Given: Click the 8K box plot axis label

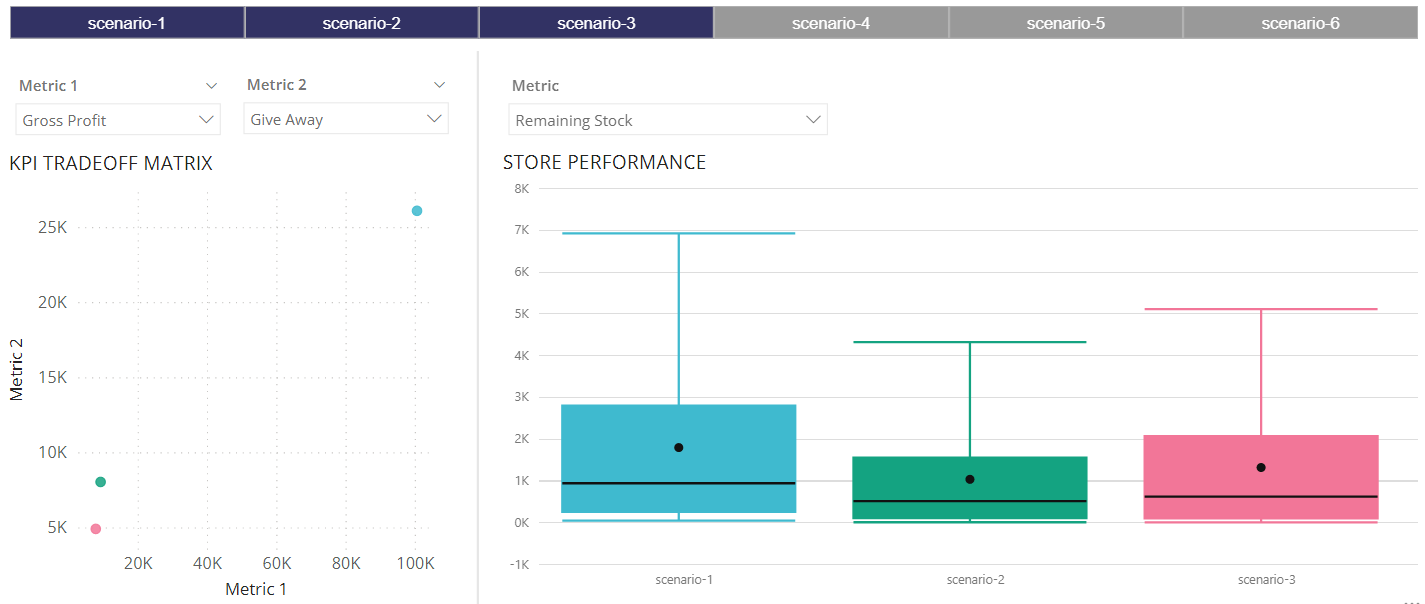Looking at the screenshot, I should tap(522, 188).
